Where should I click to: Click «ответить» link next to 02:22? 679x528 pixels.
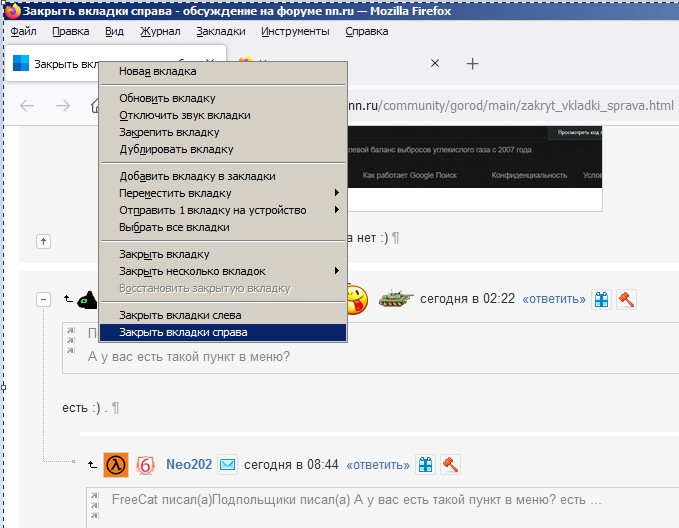tap(554, 299)
